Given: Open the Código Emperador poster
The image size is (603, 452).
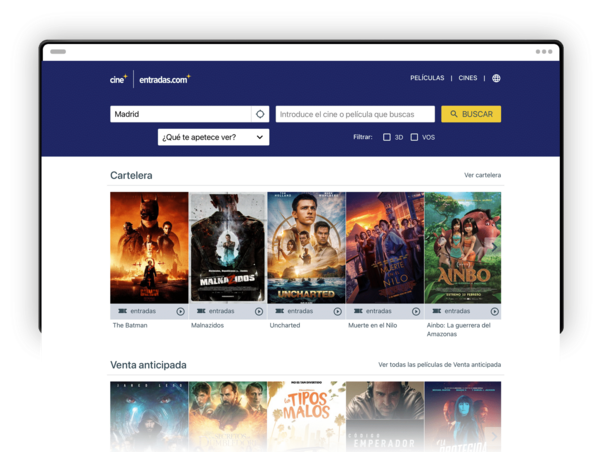Looking at the screenshot, I should (385, 415).
